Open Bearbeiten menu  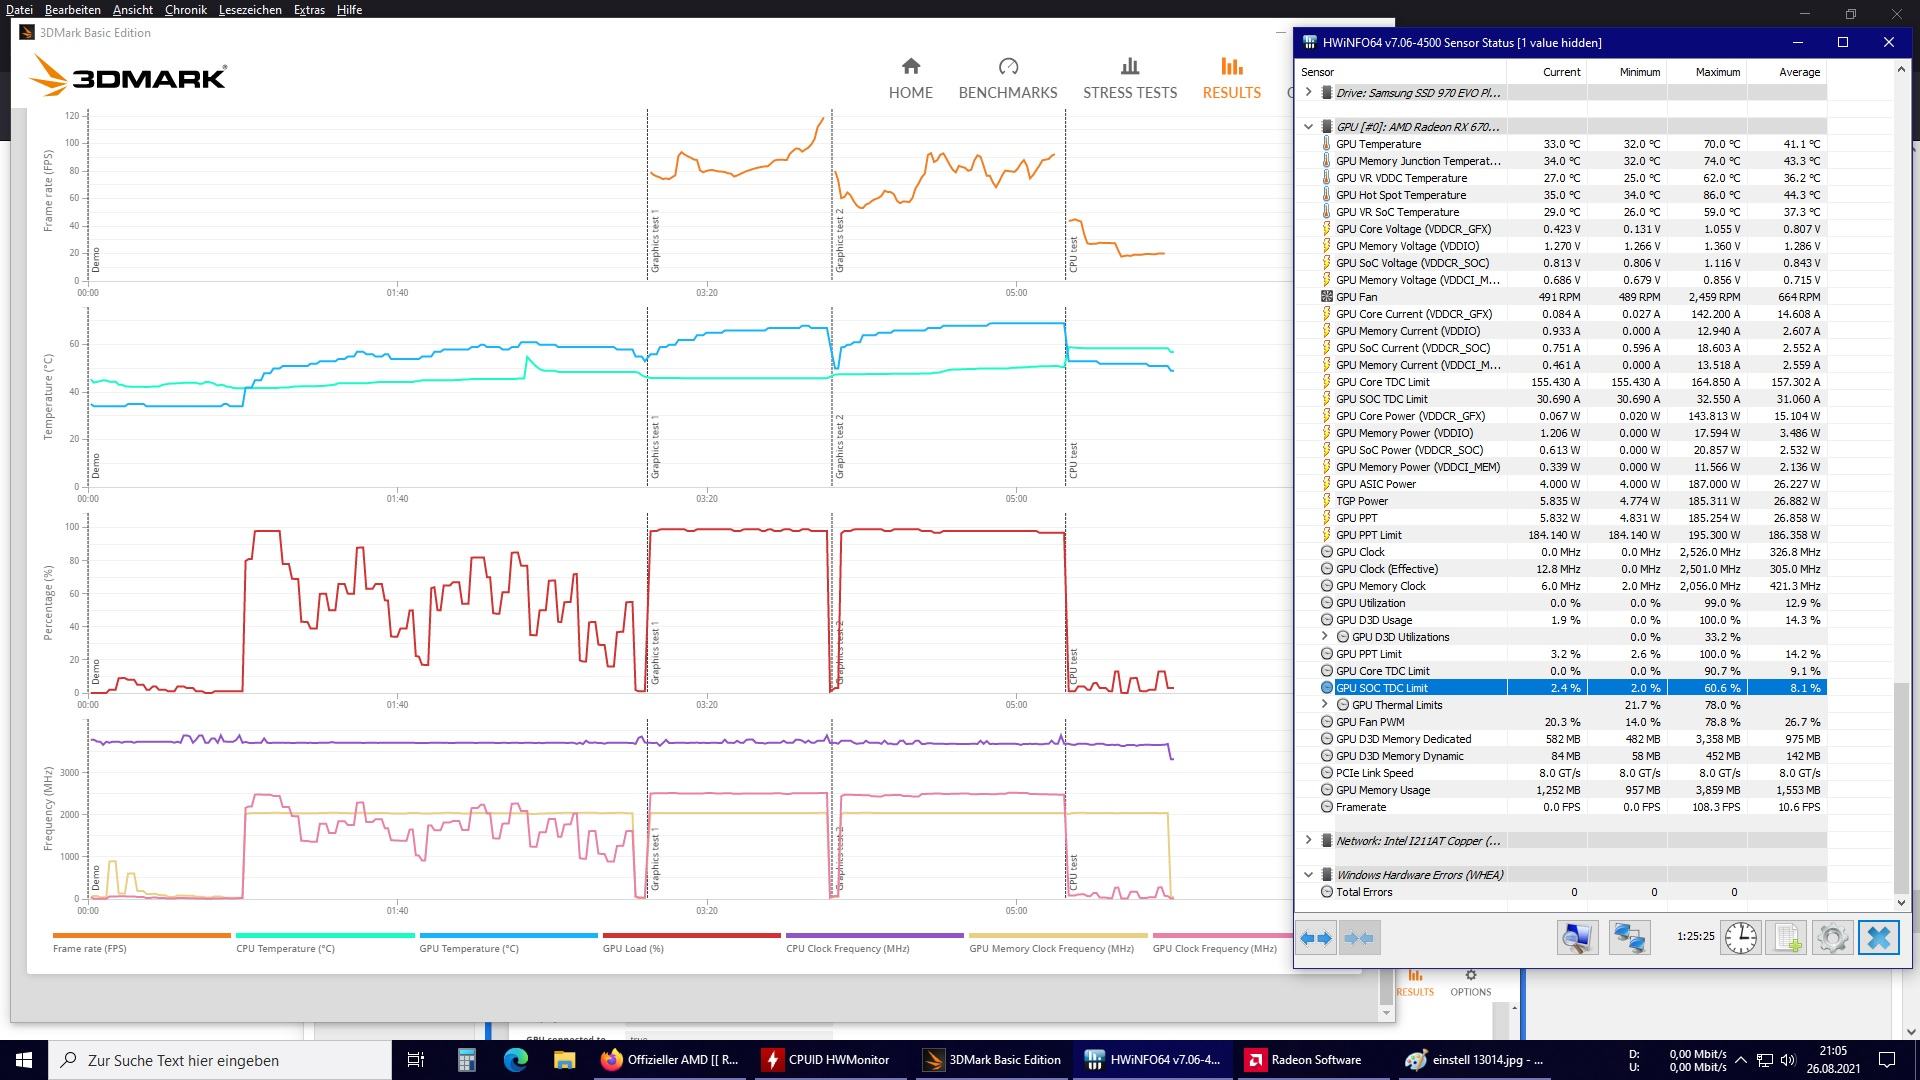click(73, 9)
